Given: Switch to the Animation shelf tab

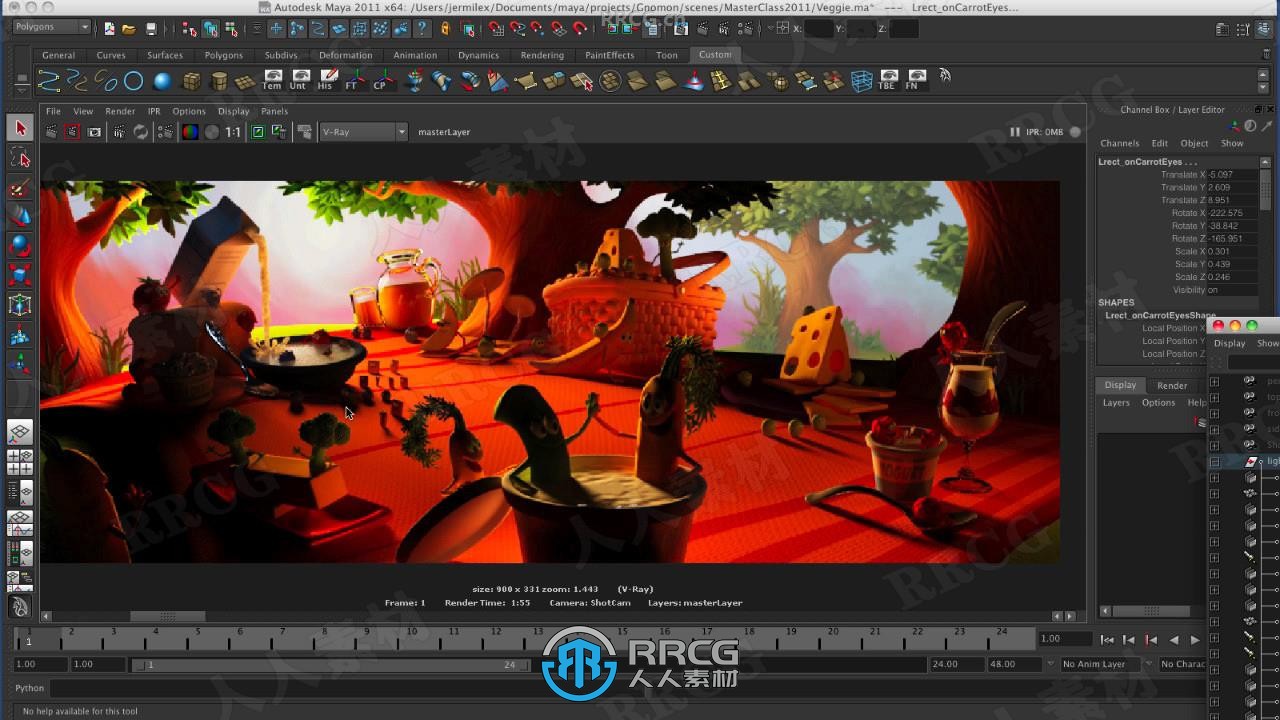Looking at the screenshot, I should (415, 55).
